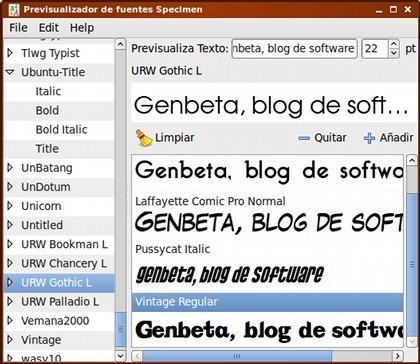
Task: Select Unicorn in font list
Action: 41,206
